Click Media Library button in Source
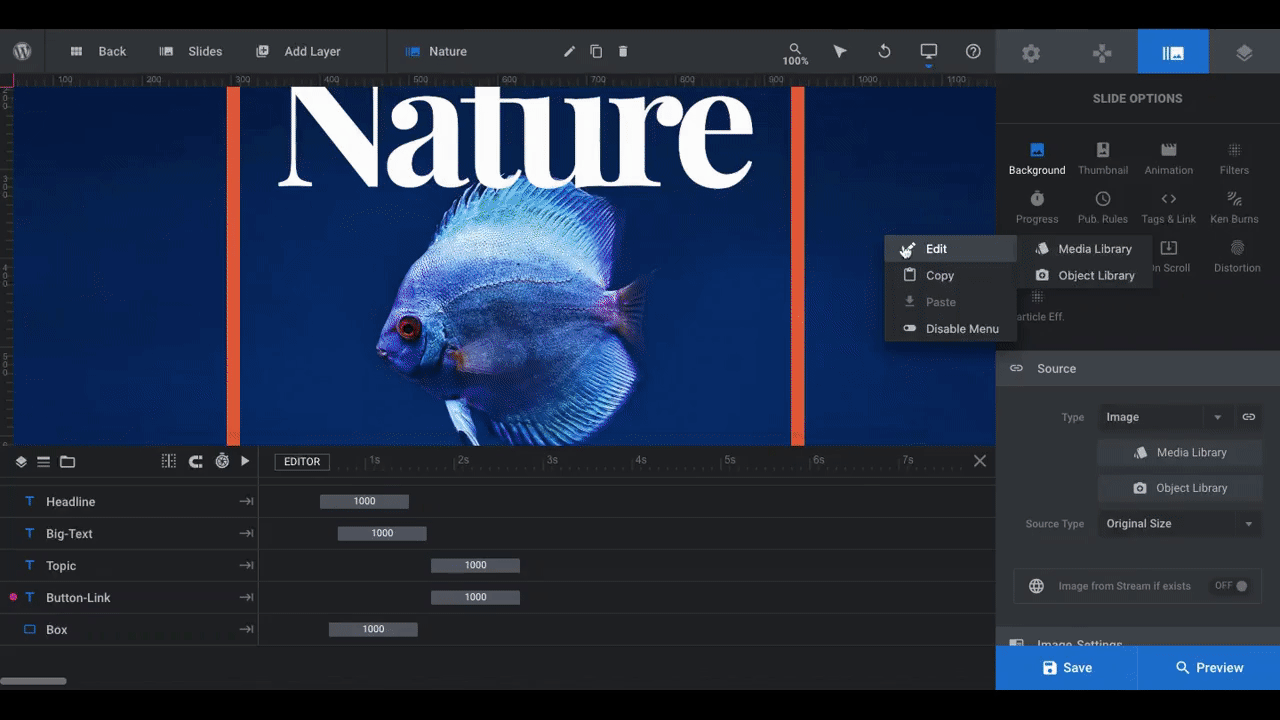 click(x=1180, y=453)
